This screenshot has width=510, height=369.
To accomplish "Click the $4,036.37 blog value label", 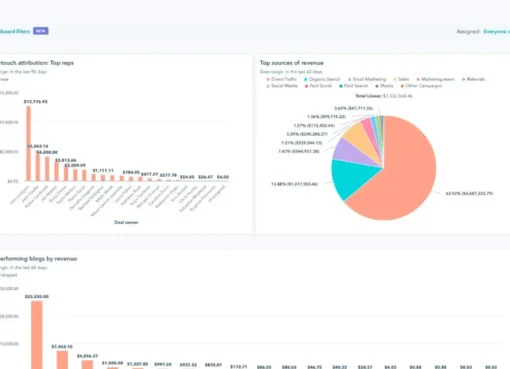I will point(87,356).
